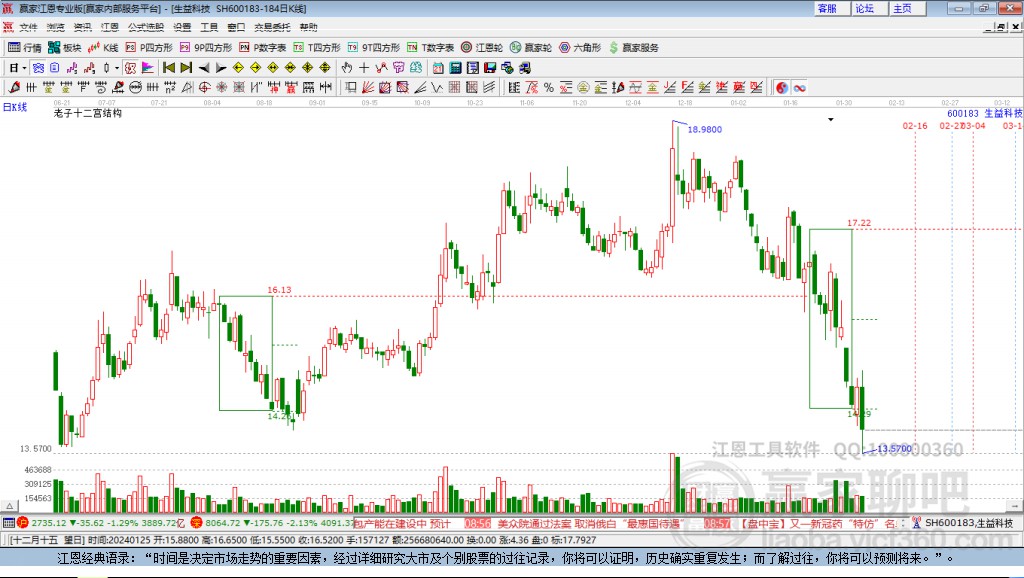The image size is (1024, 578).
Task: Open the 工具 menu
Action: point(209,27)
